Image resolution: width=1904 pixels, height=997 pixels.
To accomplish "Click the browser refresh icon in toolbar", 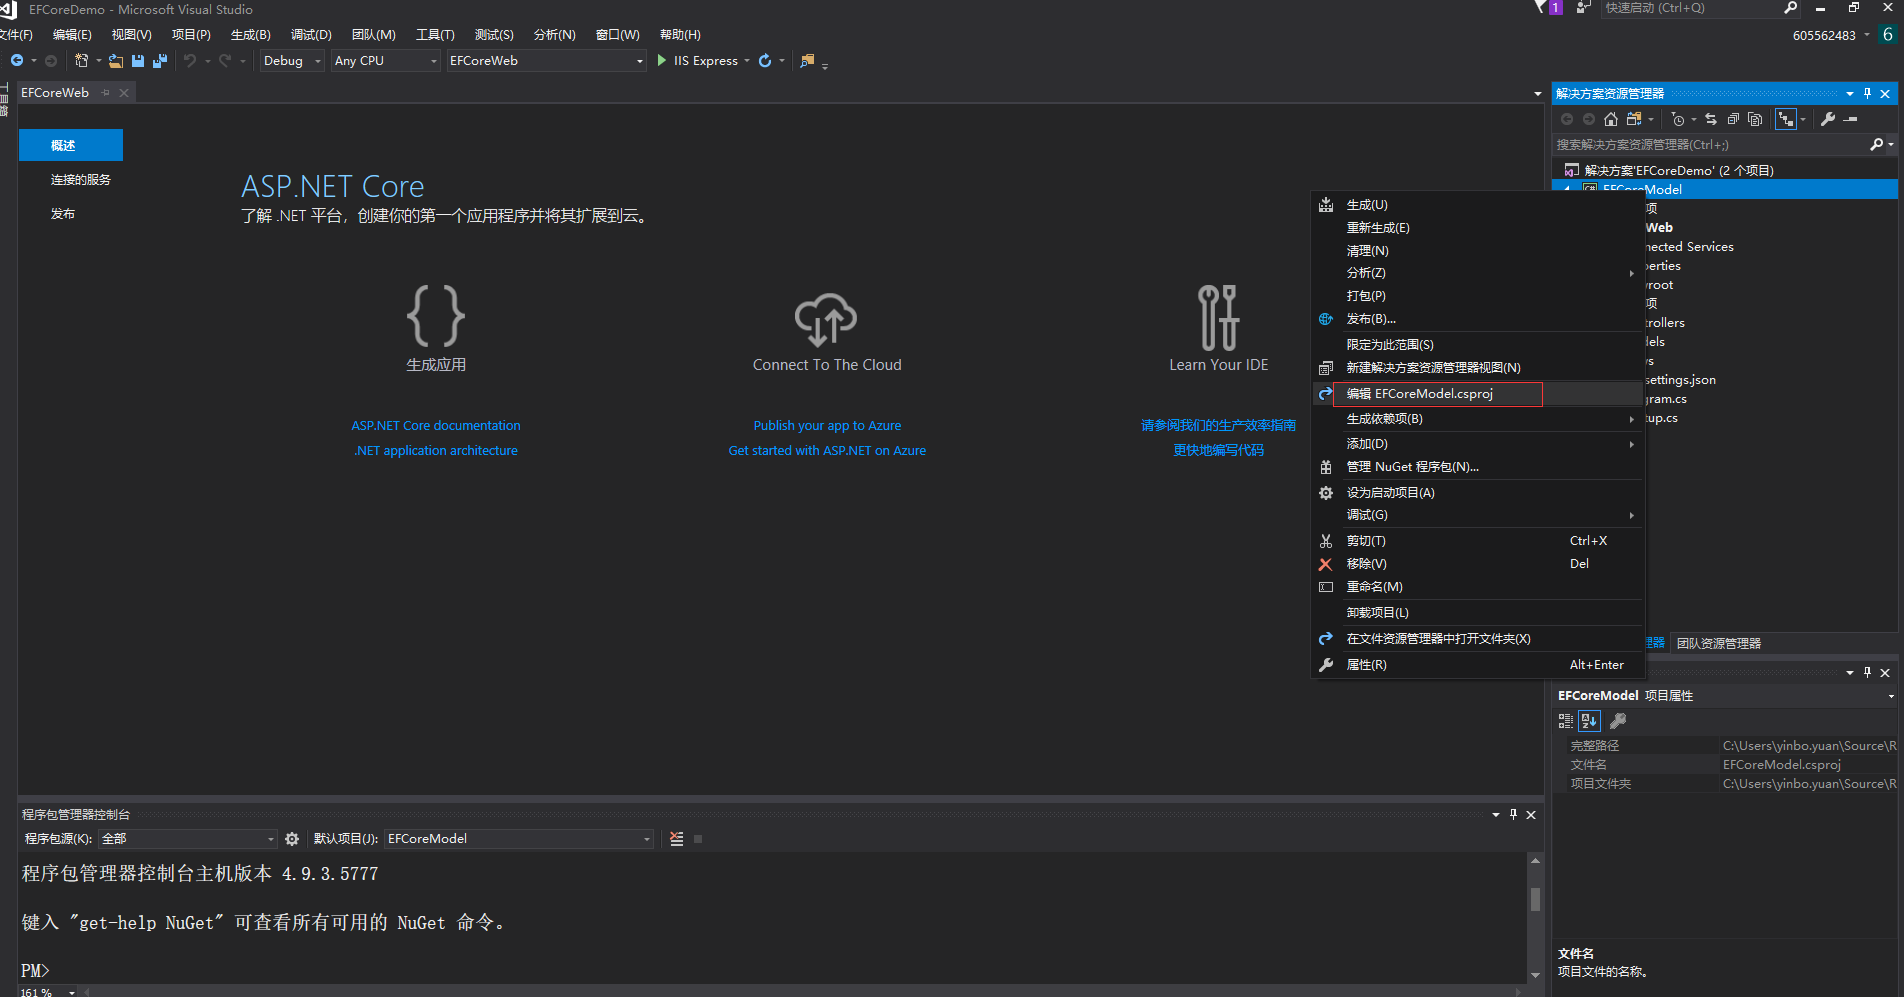I will click(x=765, y=61).
